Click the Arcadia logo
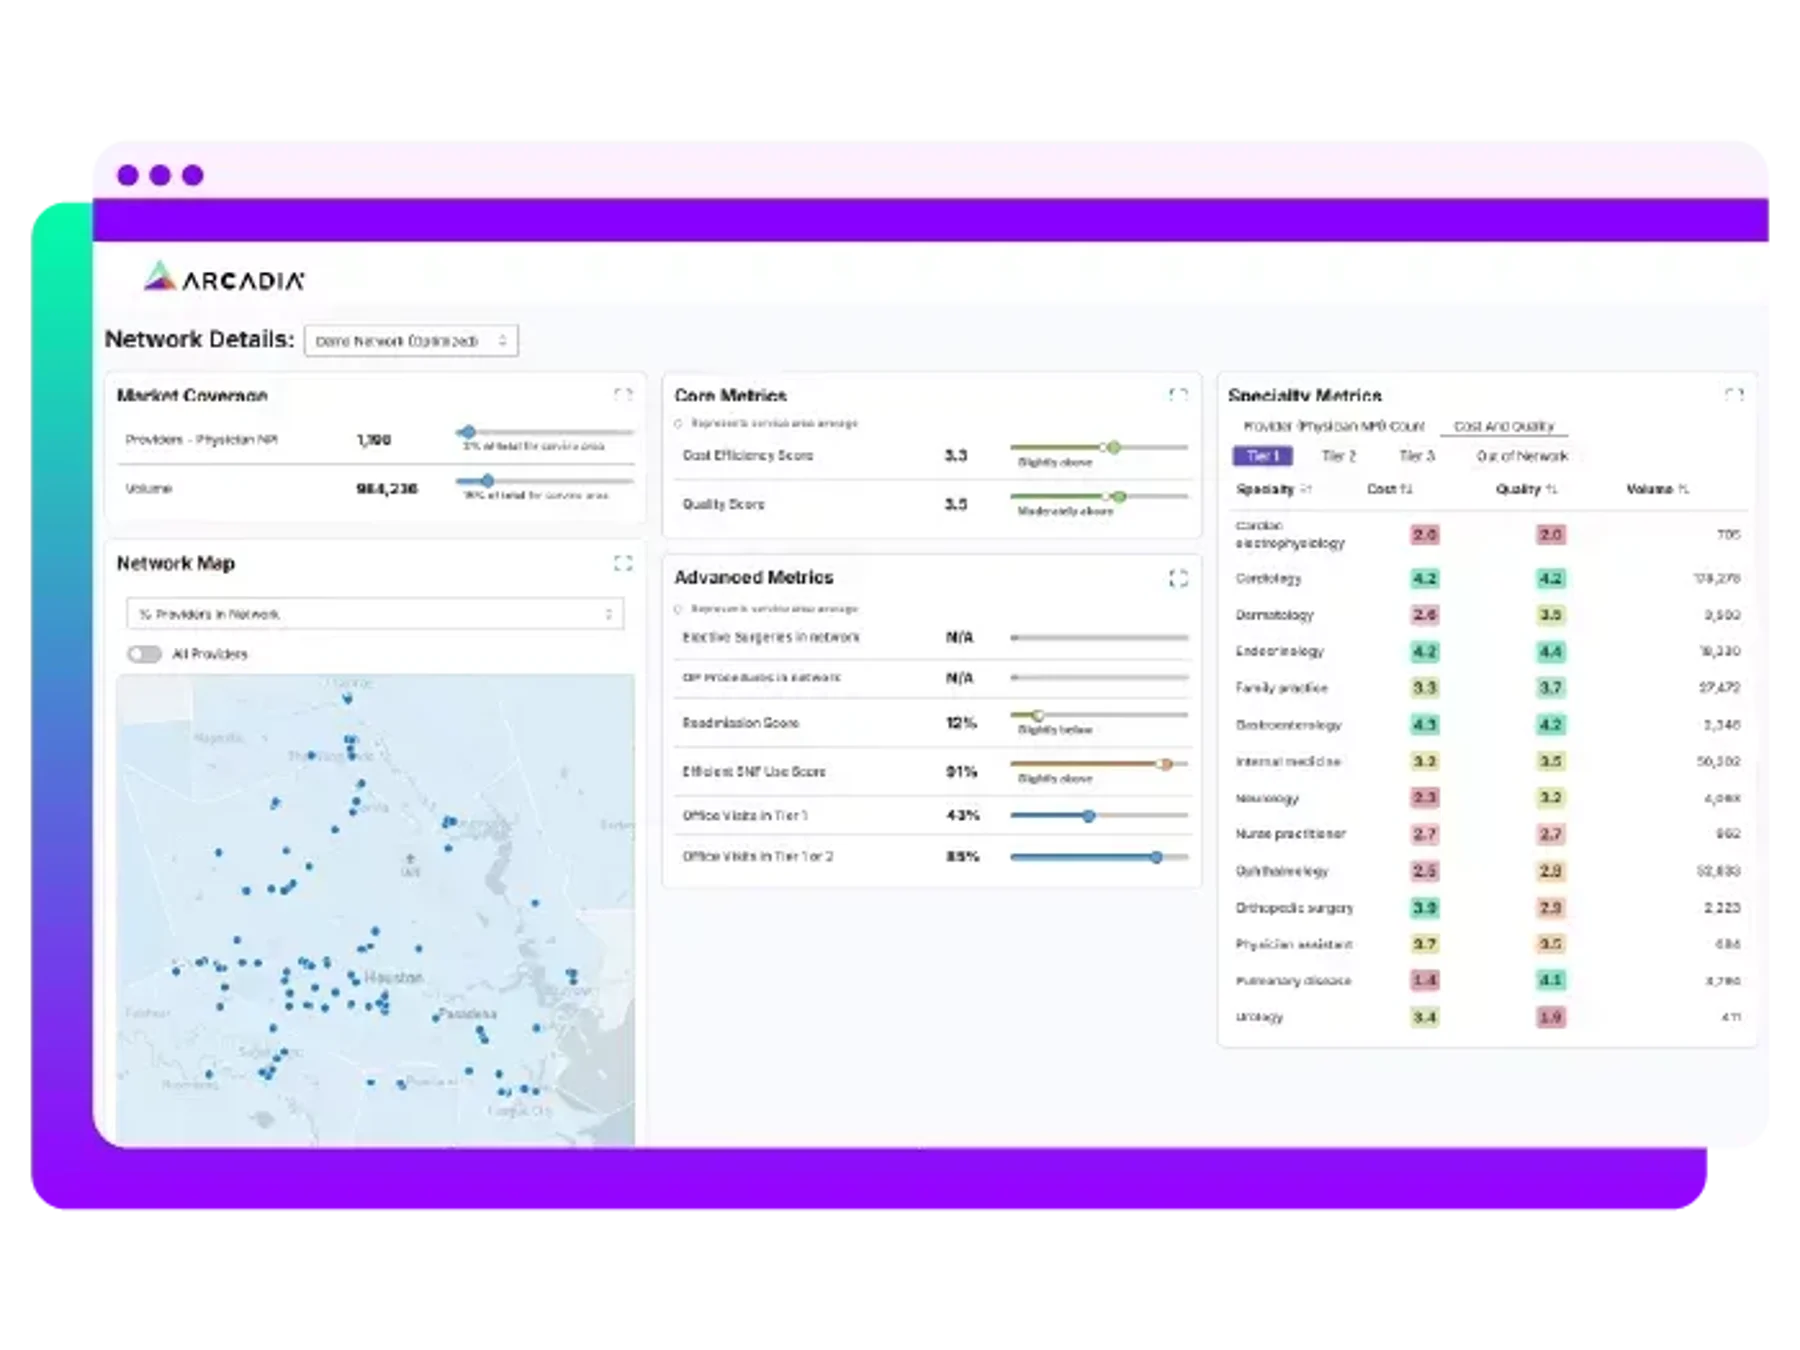1800x1350 pixels. tap(224, 277)
